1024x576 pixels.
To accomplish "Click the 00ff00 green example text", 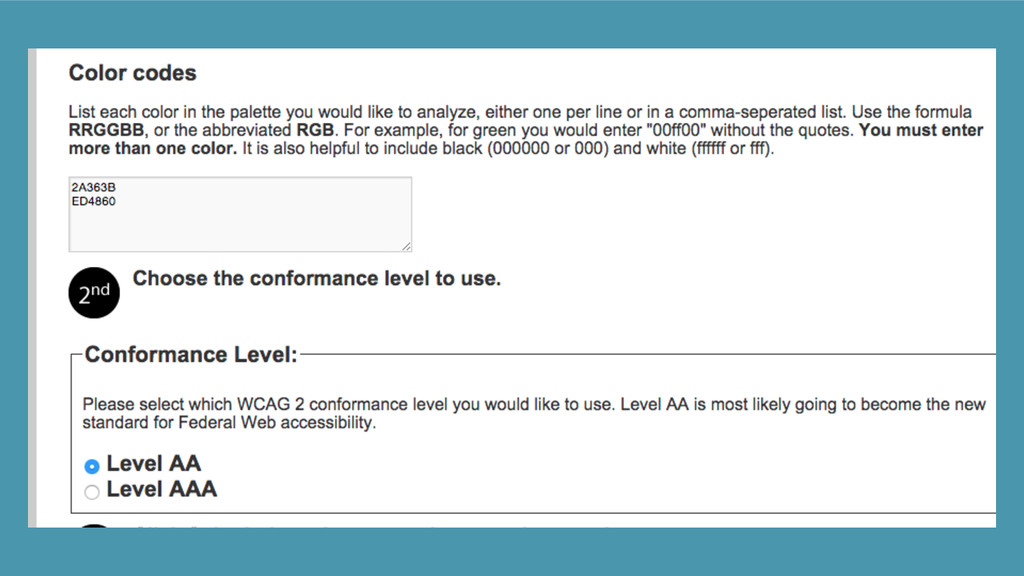I will click(x=675, y=130).
